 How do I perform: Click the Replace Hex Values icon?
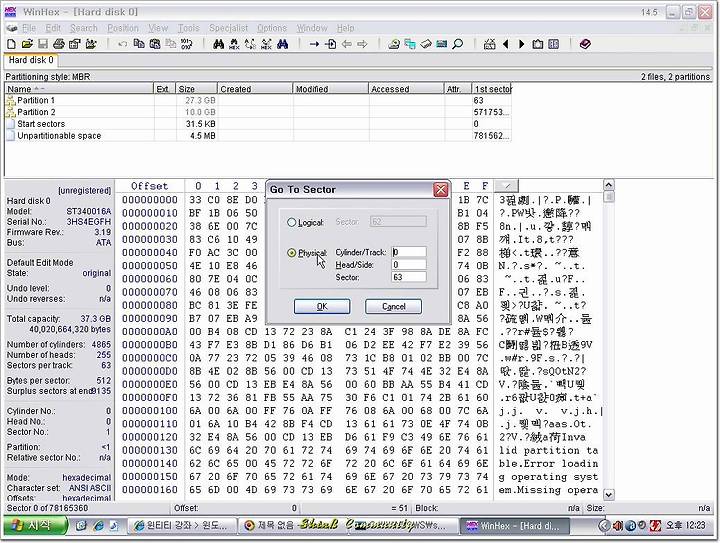[266, 44]
